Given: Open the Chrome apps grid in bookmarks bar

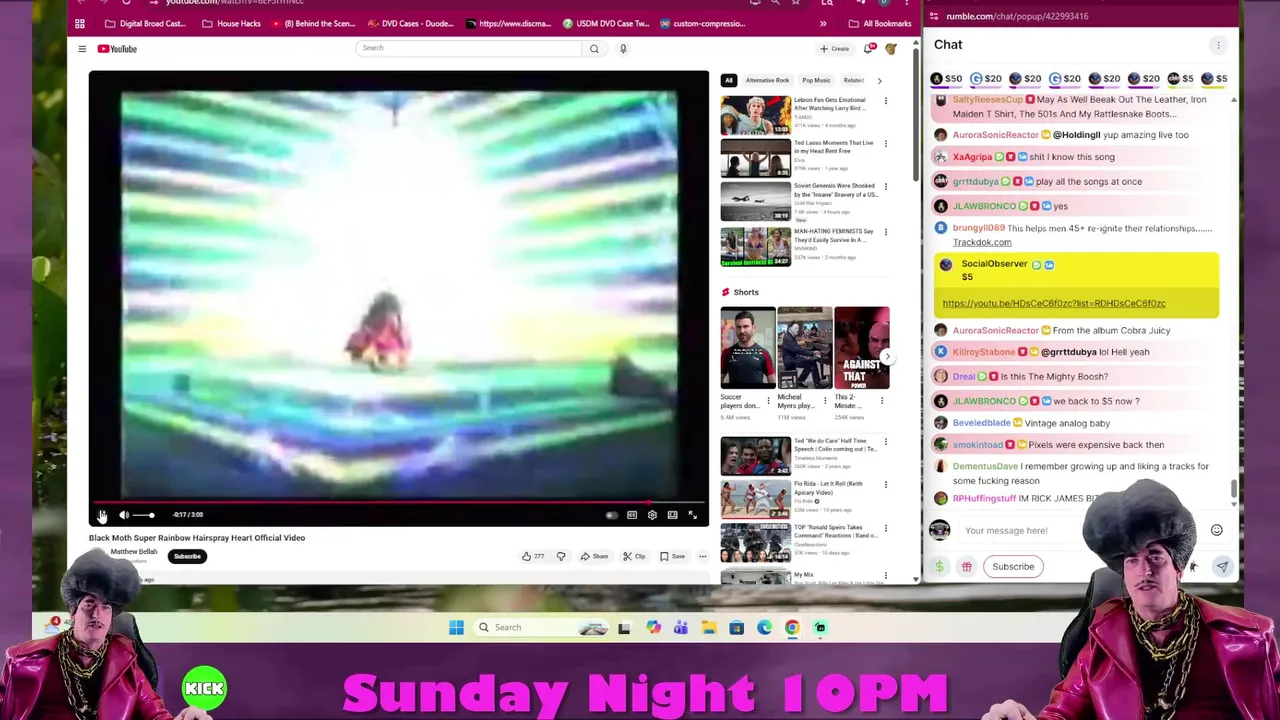Looking at the screenshot, I should tap(80, 23).
